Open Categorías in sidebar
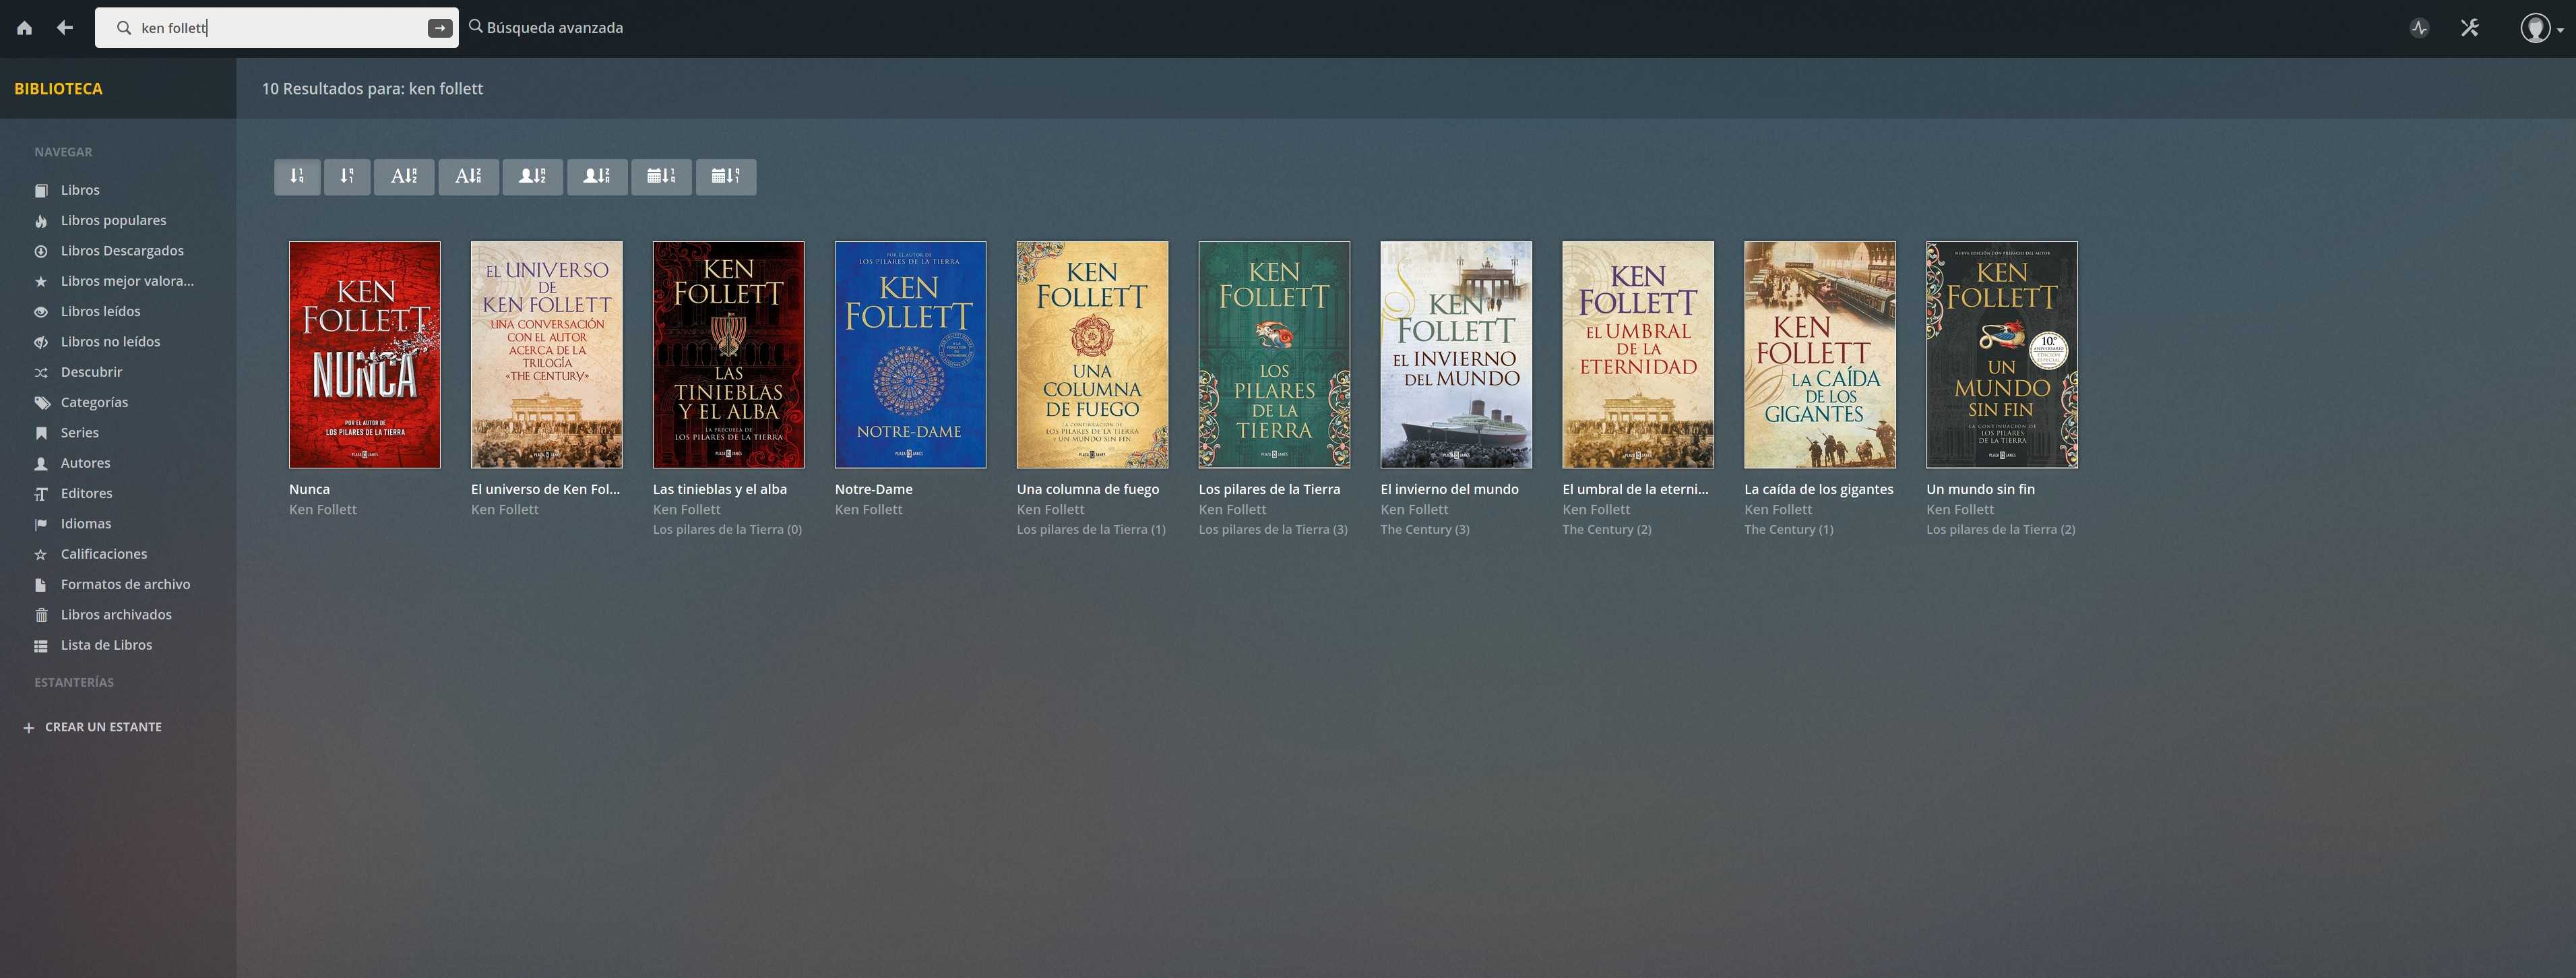The image size is (2576, 978). click(94, 402)
